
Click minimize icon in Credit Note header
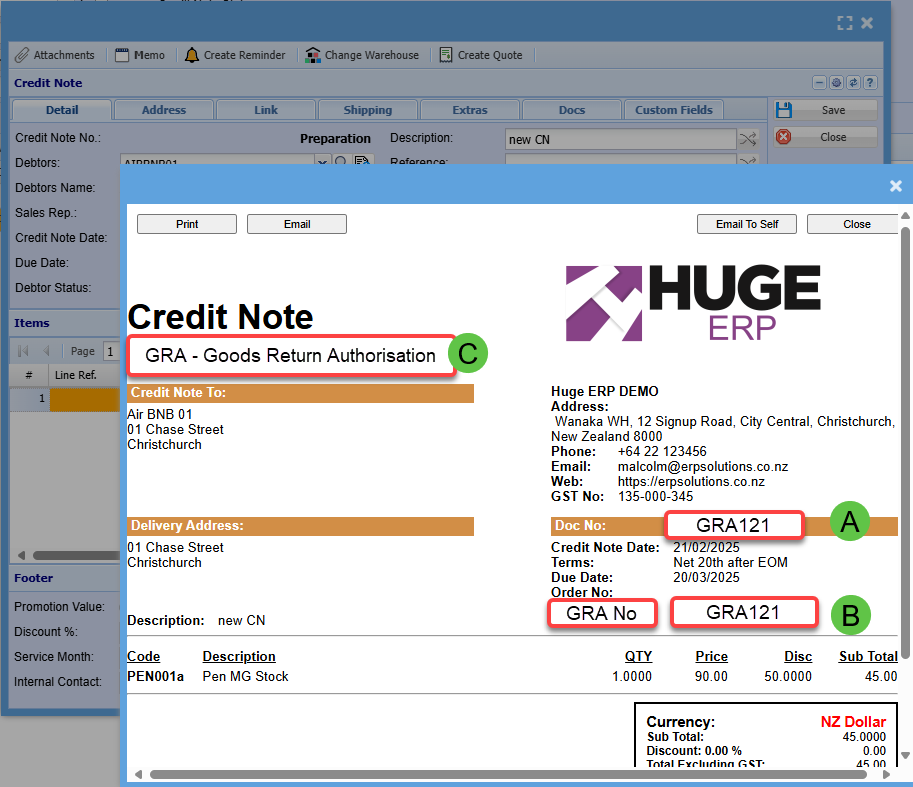[819, 83]
